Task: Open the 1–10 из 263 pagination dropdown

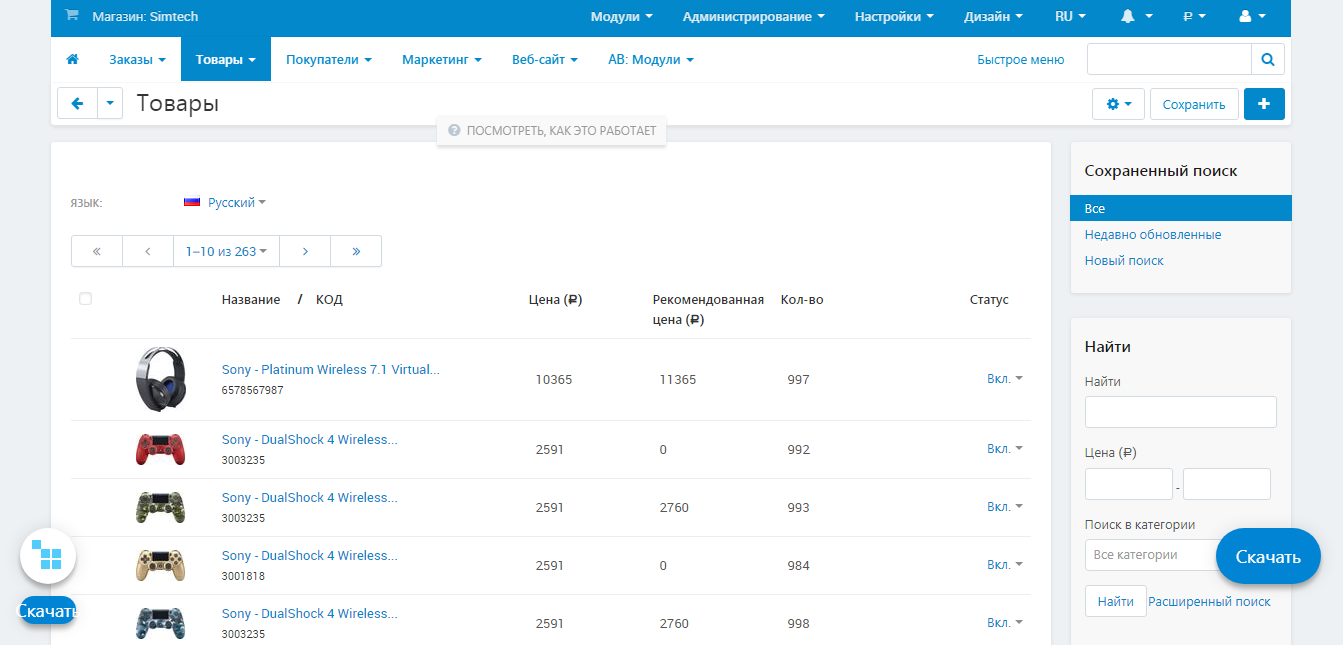Action: (226, 252)
